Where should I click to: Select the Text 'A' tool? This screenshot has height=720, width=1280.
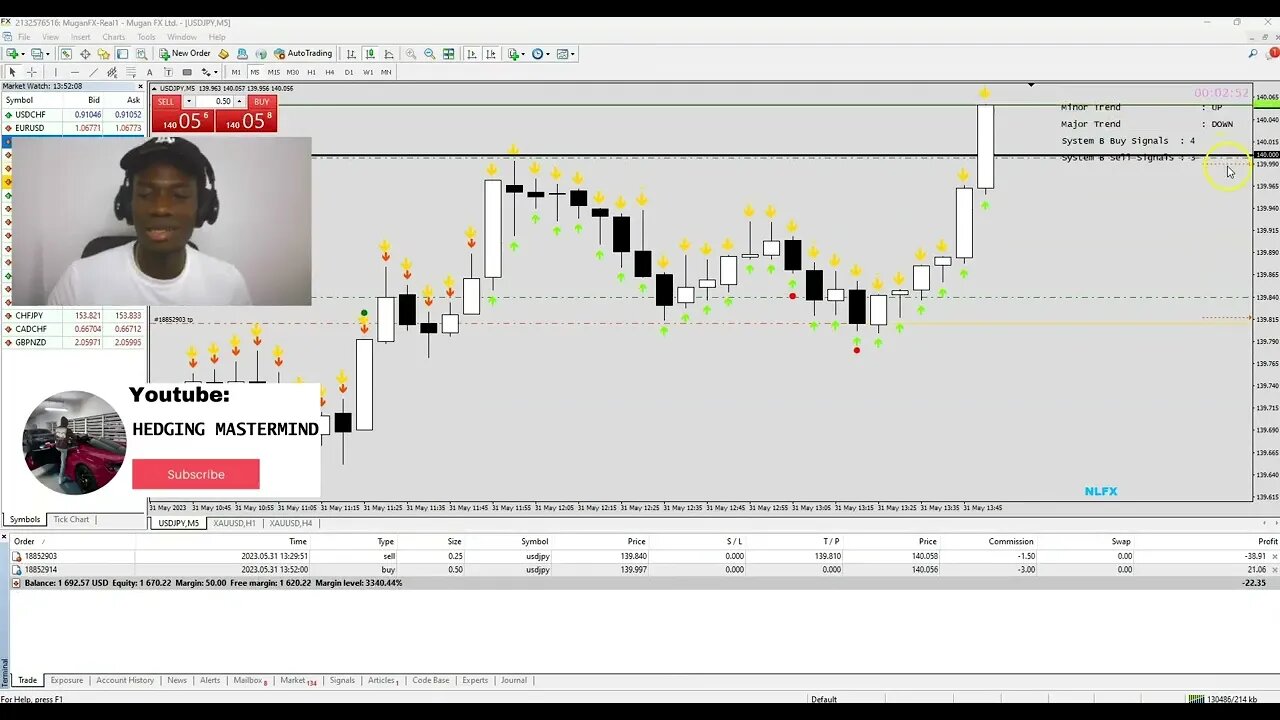click(149, 72)
